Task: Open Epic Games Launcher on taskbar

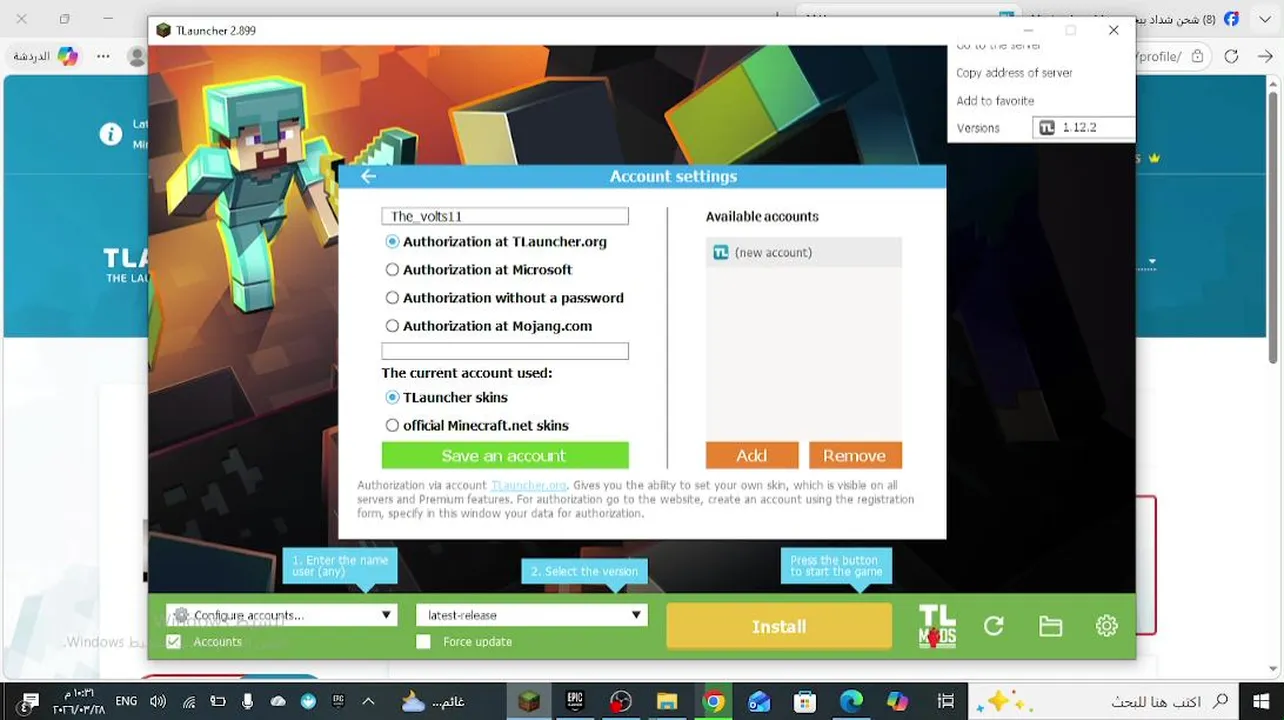Action: click(x=575, y=702)
